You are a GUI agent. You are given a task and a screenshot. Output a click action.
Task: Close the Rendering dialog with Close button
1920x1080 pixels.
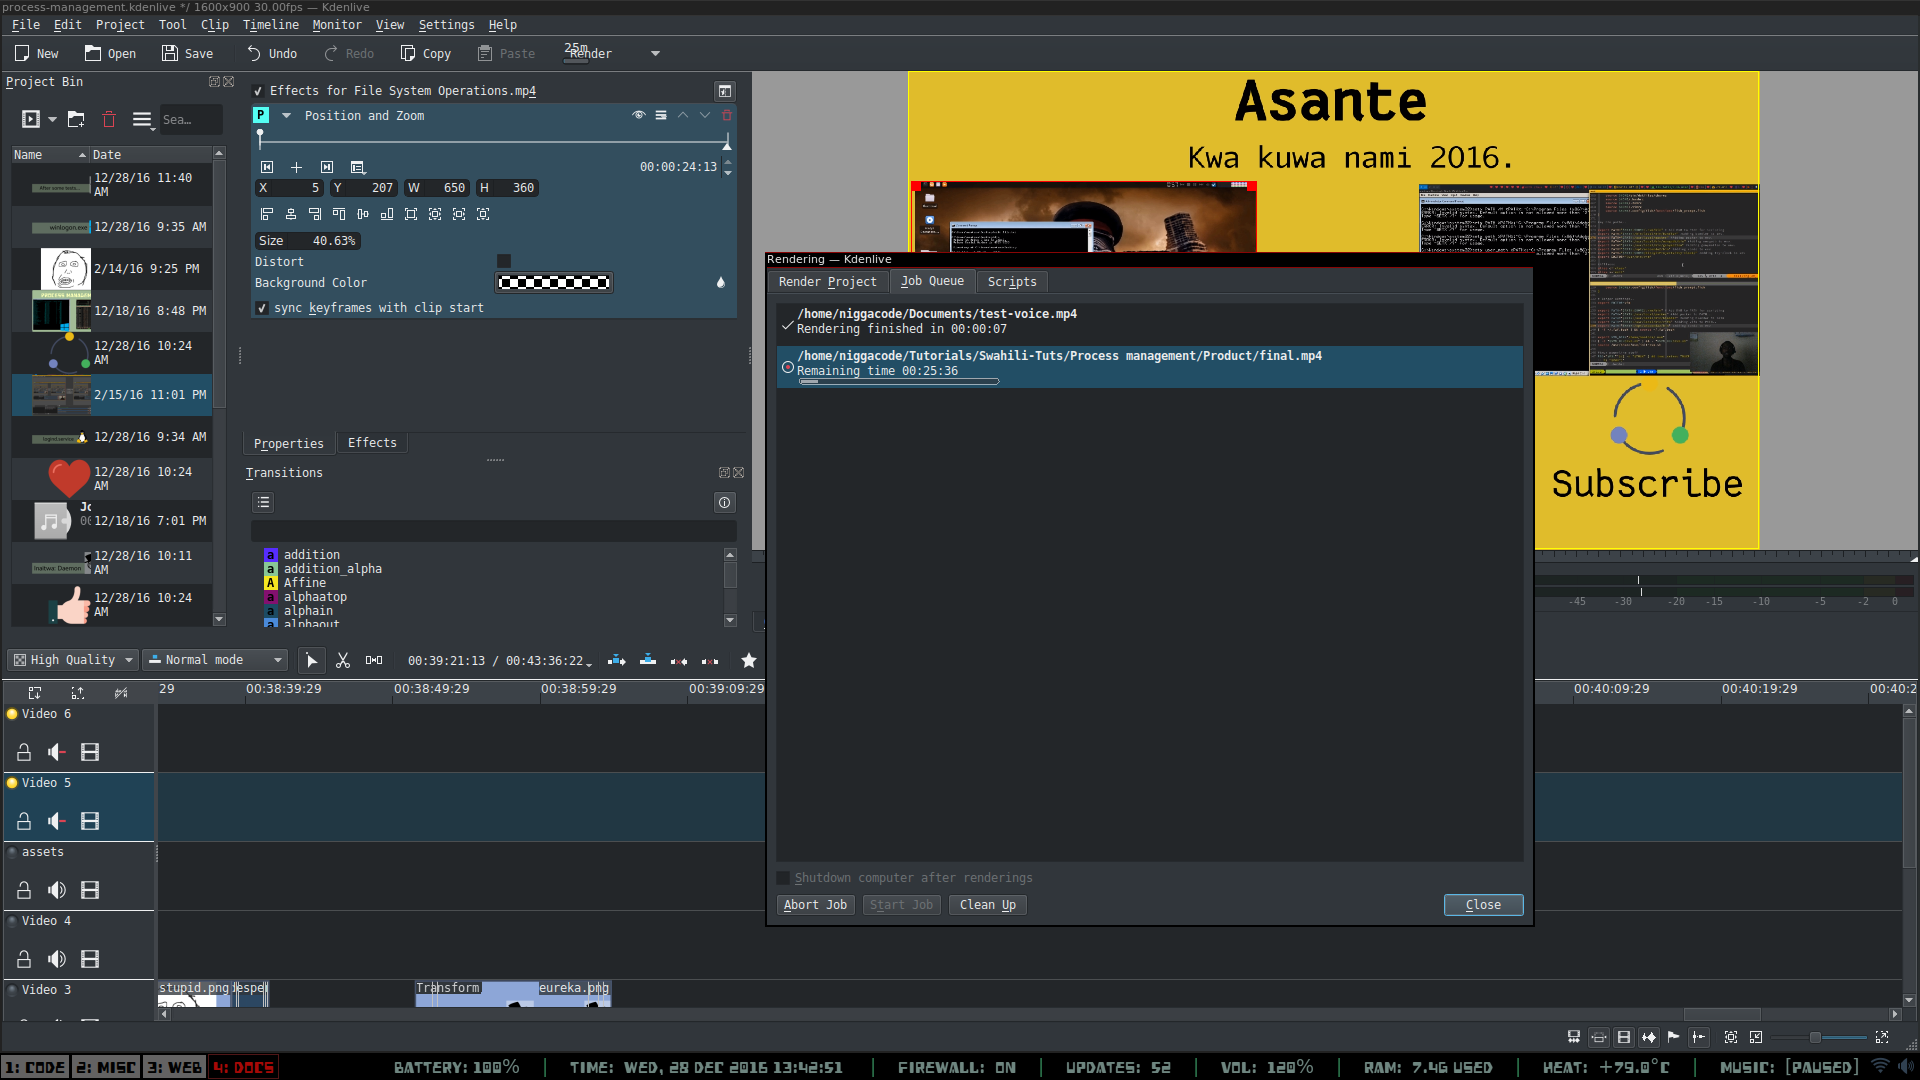point(1483,905)
